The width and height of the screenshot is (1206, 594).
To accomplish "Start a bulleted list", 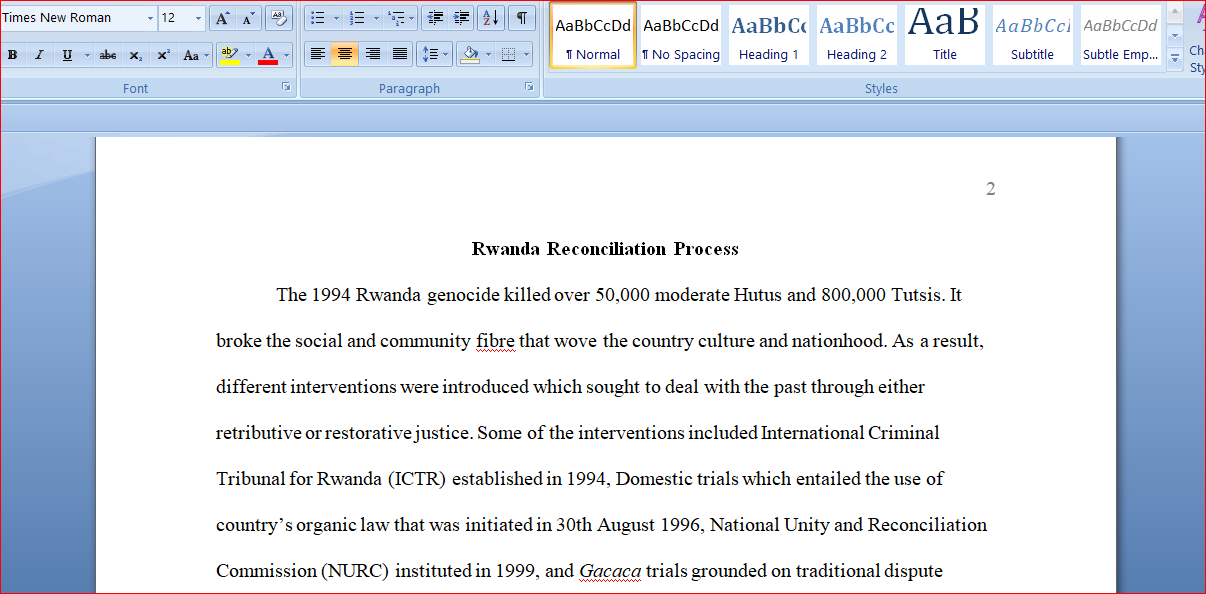I will coord(317,18).
